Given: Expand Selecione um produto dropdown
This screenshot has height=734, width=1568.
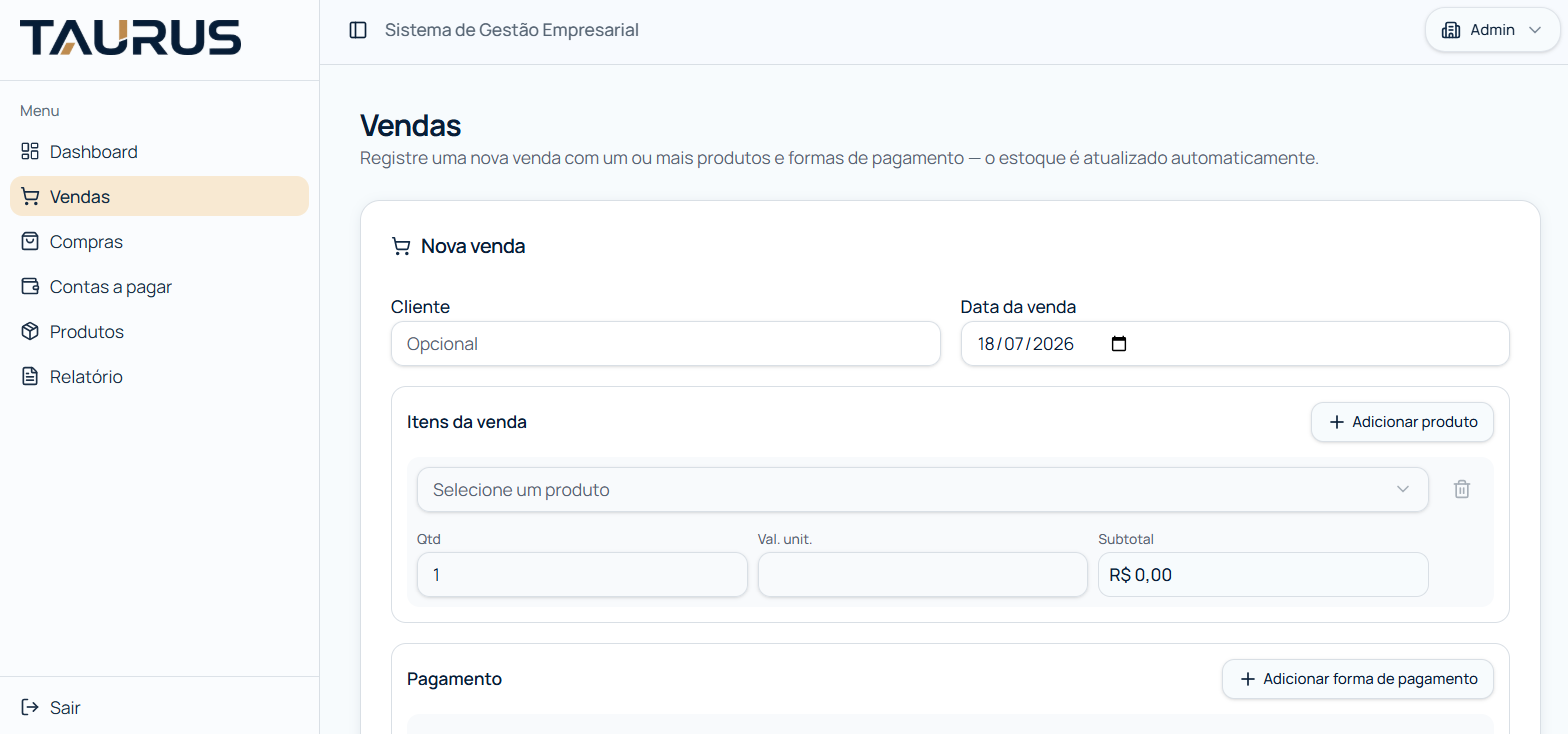Looking at the screenshot, I should (x=922, y=490).
